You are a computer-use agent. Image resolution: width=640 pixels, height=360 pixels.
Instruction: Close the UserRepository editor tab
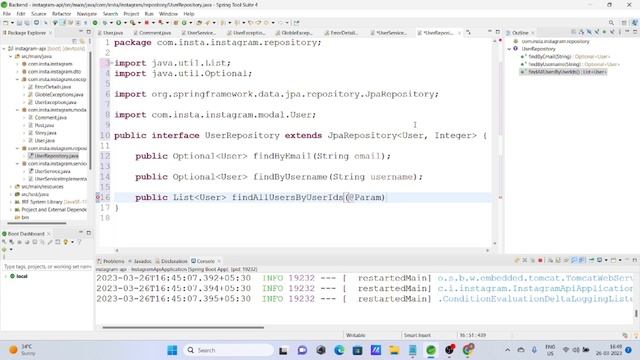click(x=460, y=33)
